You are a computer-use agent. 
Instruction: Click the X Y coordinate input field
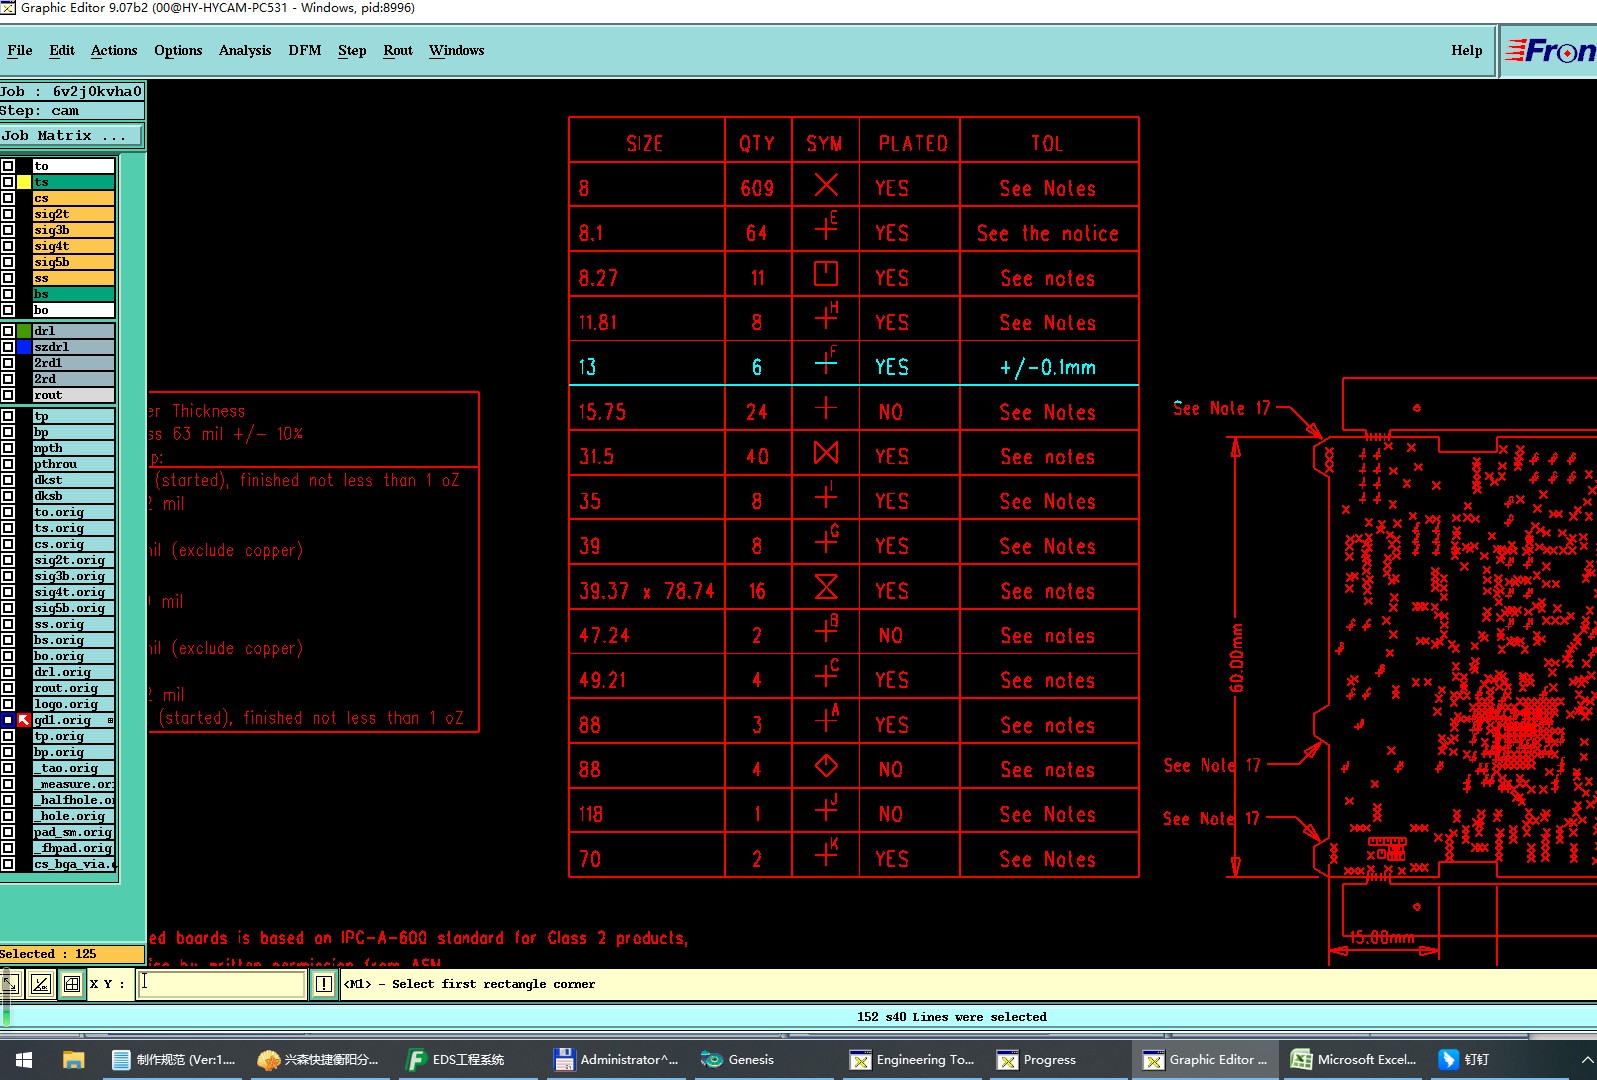[x=221, y=984]
